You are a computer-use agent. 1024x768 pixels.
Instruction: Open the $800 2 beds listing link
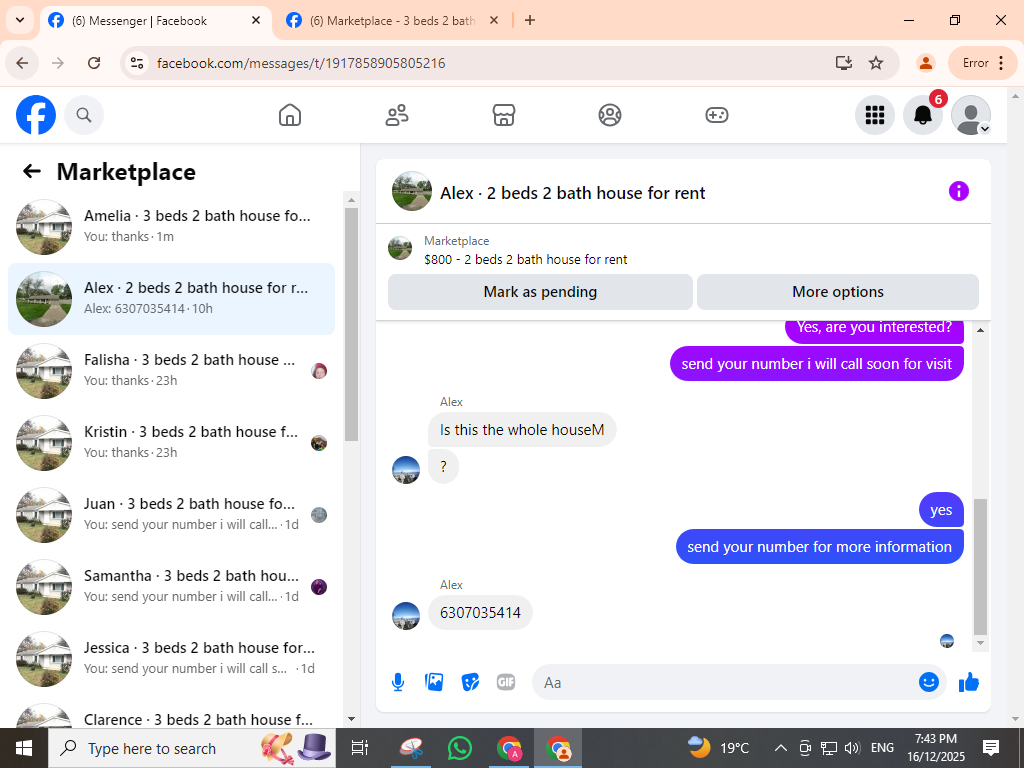[x=526, y=259]
